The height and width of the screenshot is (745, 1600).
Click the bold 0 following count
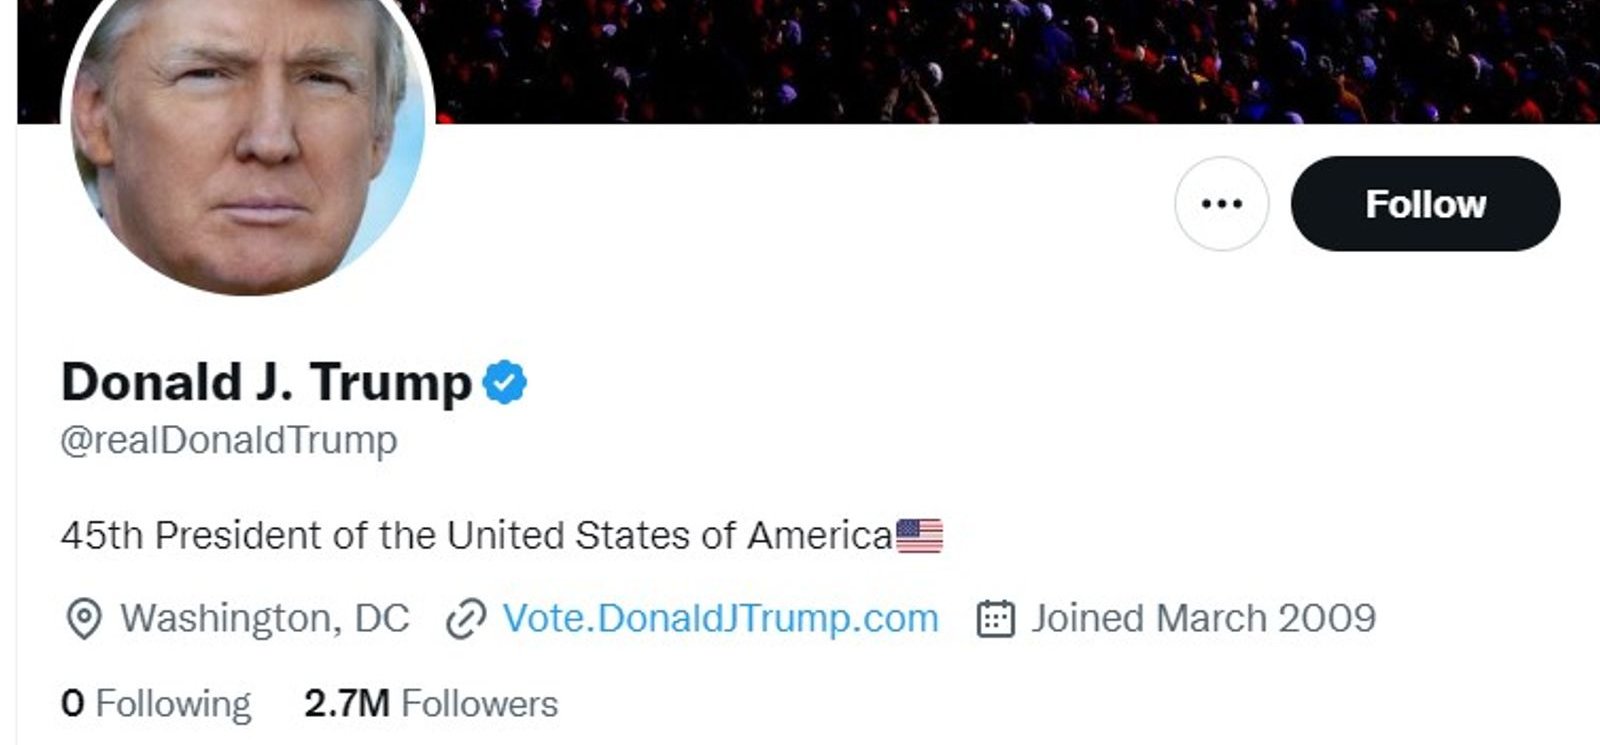tap(72, 704)
